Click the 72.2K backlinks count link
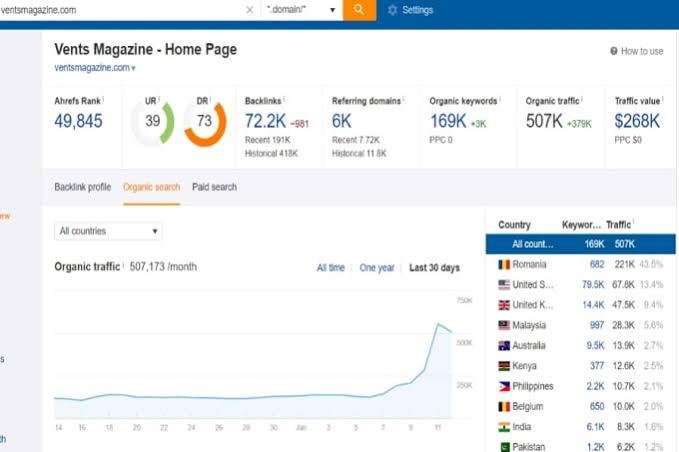The image size is (679, 452). tap(265, 121)
